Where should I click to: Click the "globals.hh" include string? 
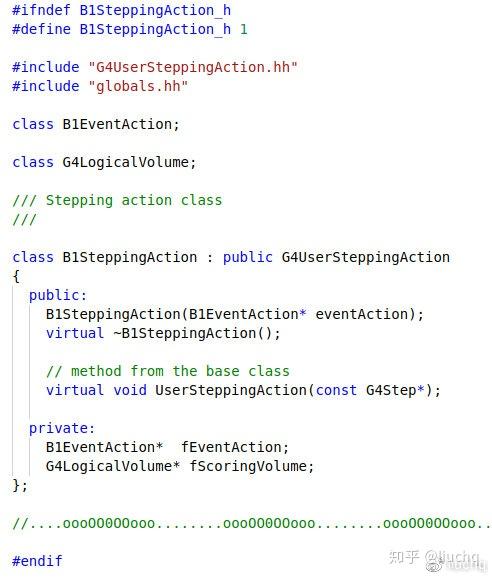tap(138, 86)
